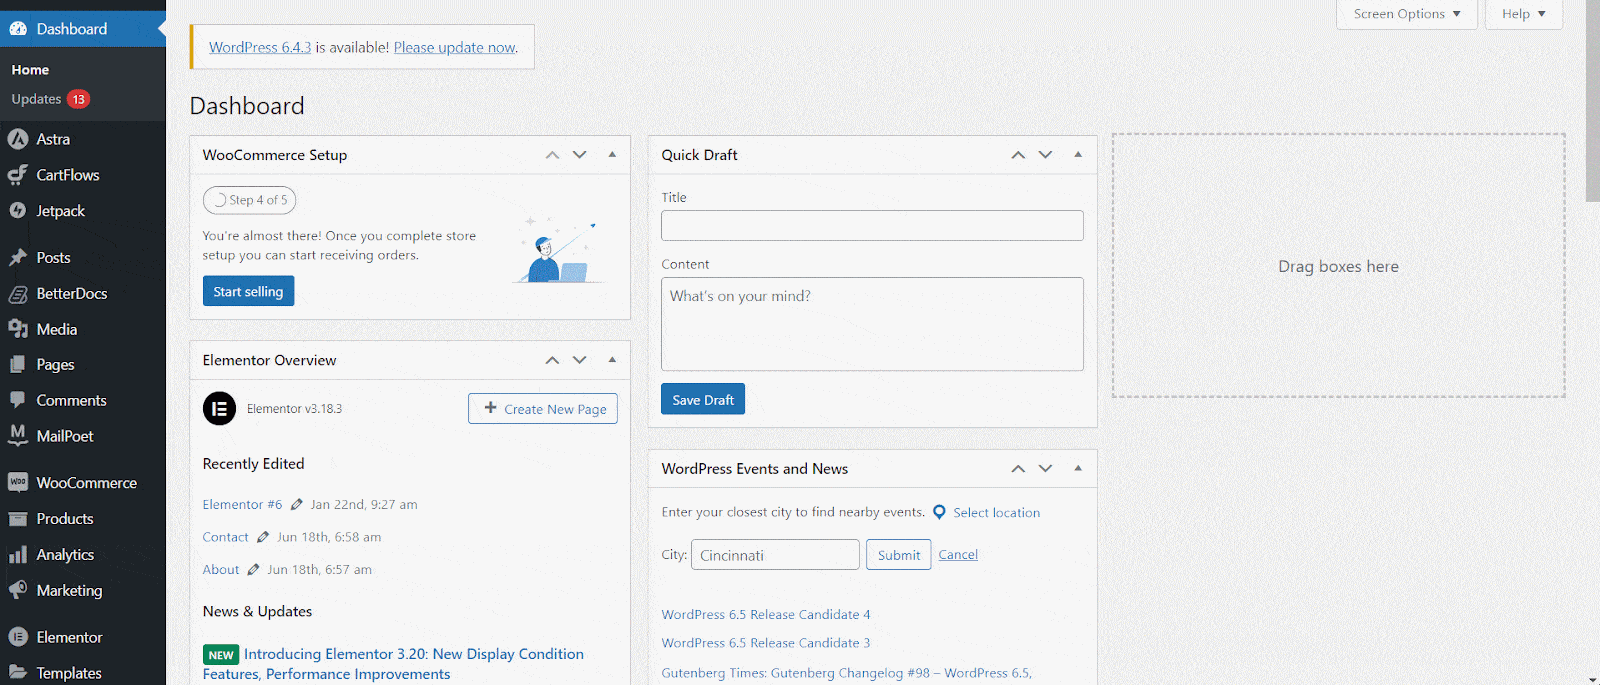Click the Marketing megaphone icon
The image size is (1600, 685).
point(18,591)
